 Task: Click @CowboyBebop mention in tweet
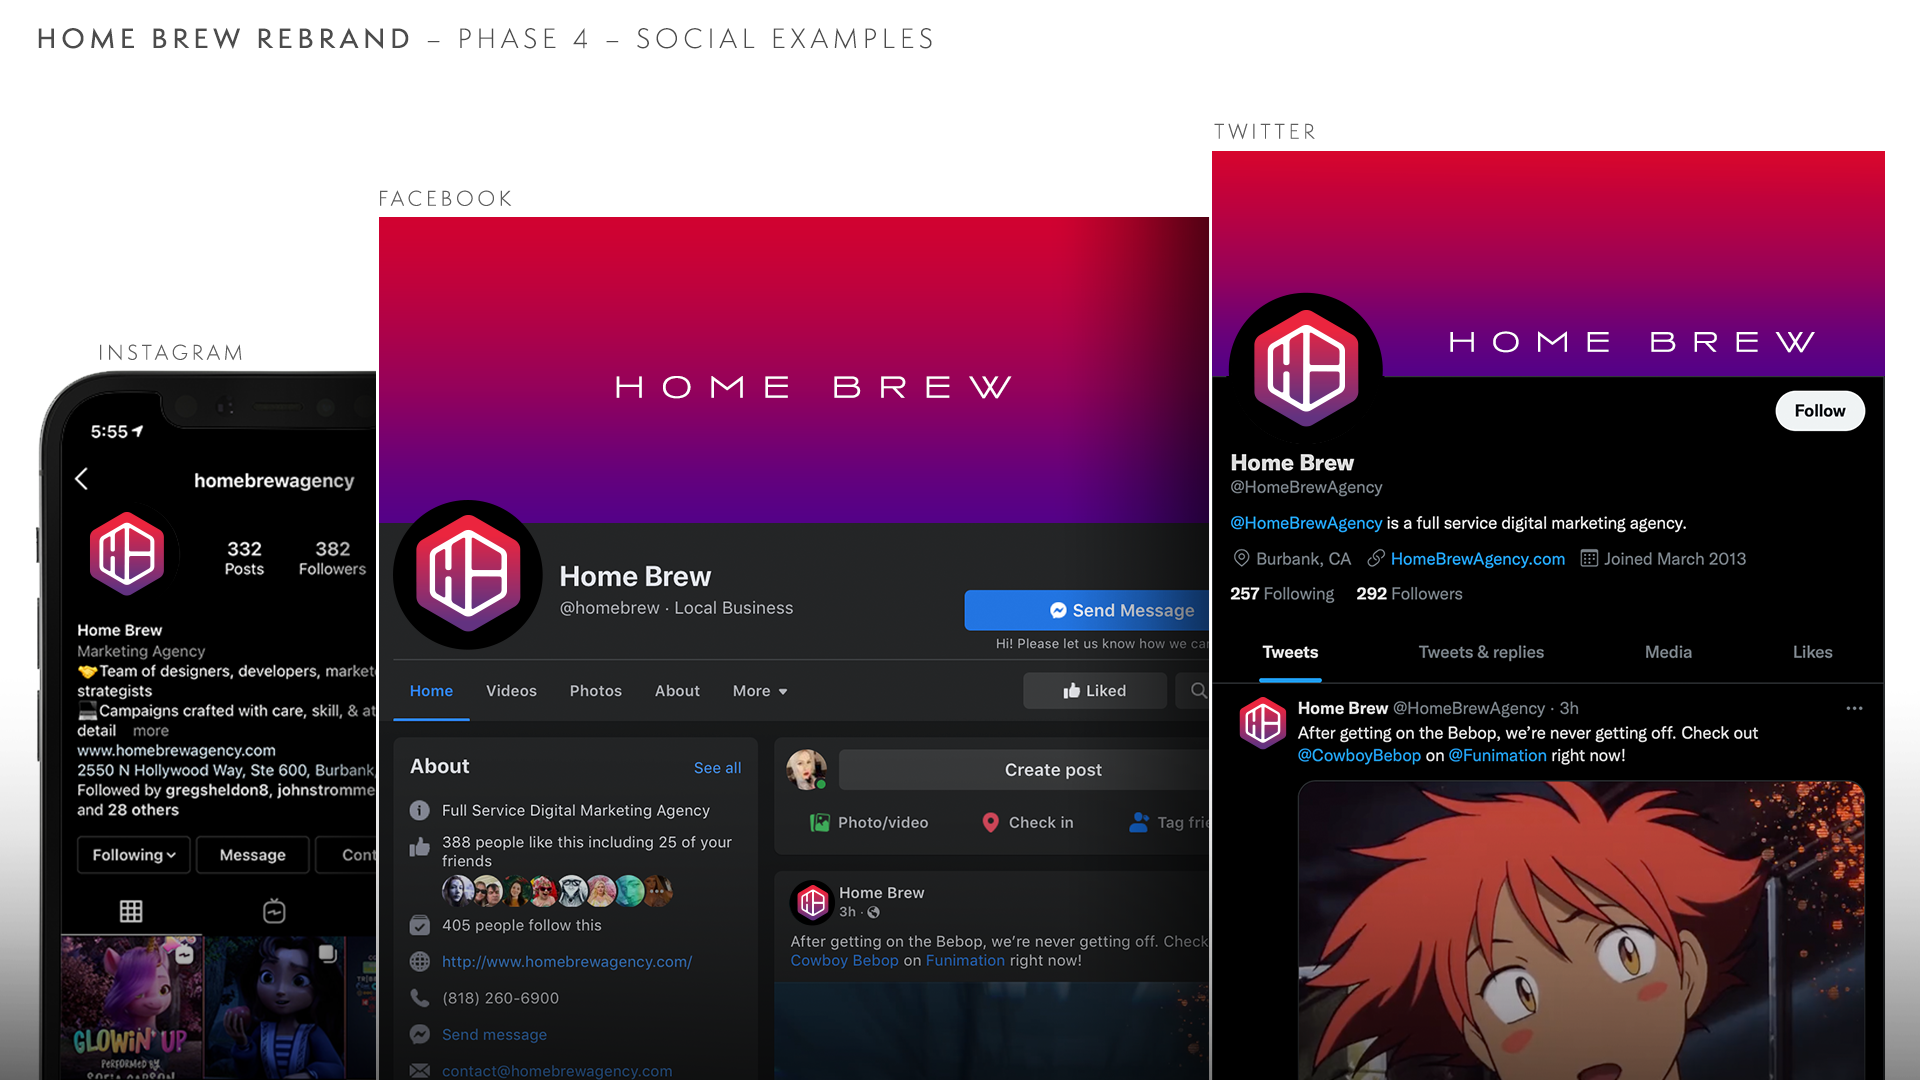point(1359,755)
